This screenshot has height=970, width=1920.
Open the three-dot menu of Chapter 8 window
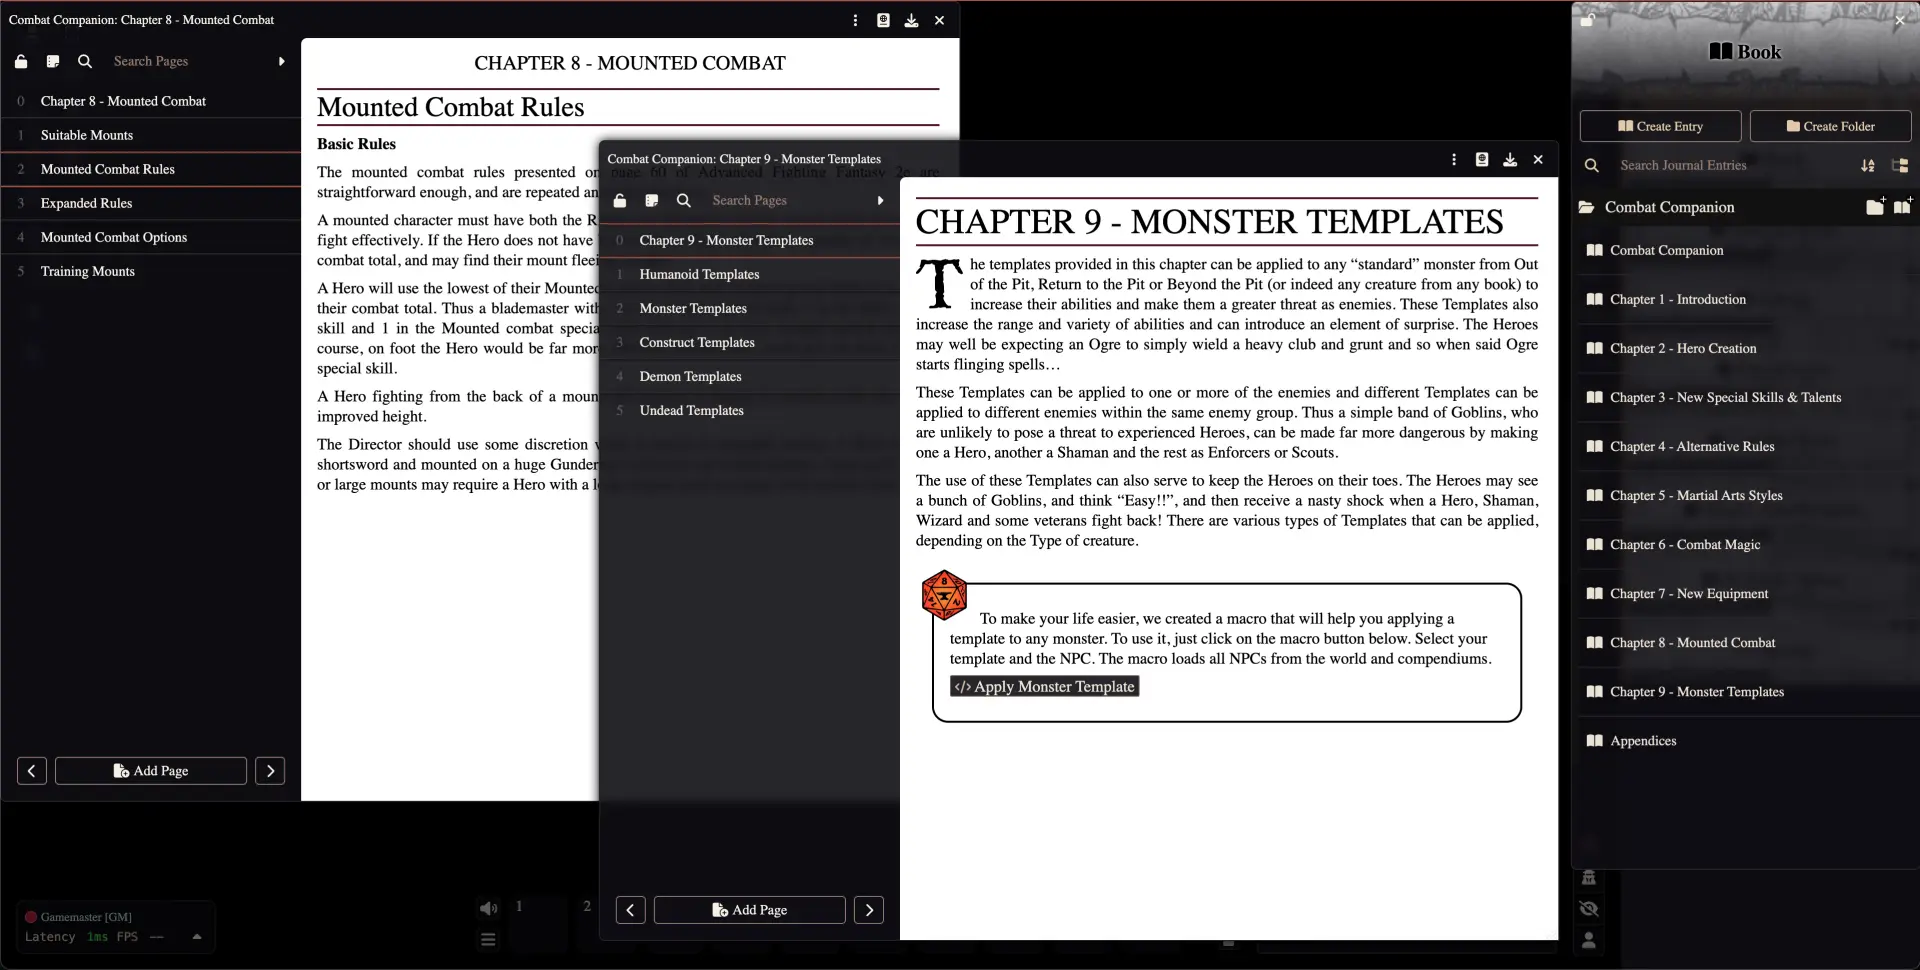click(x=855, y=20)
